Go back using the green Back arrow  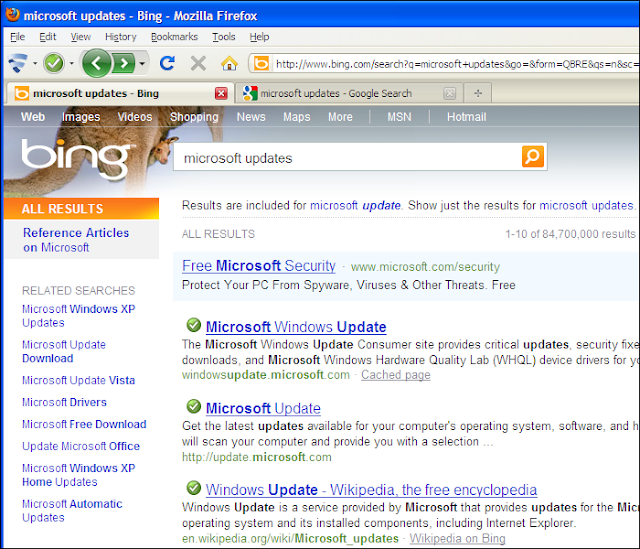pyautogui.click(x=96, y=63)
